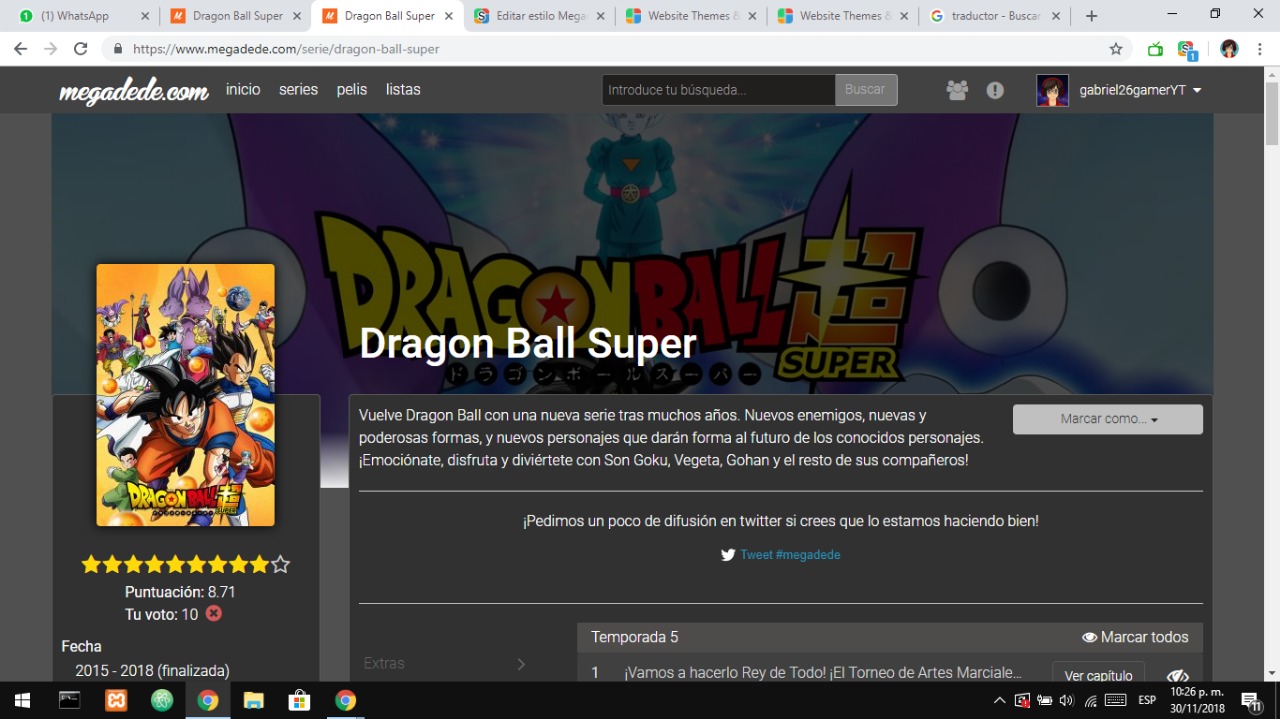This screenshot has width=1280, height=719.
Task: Rate using the empty tenth star
Action: 281,564
